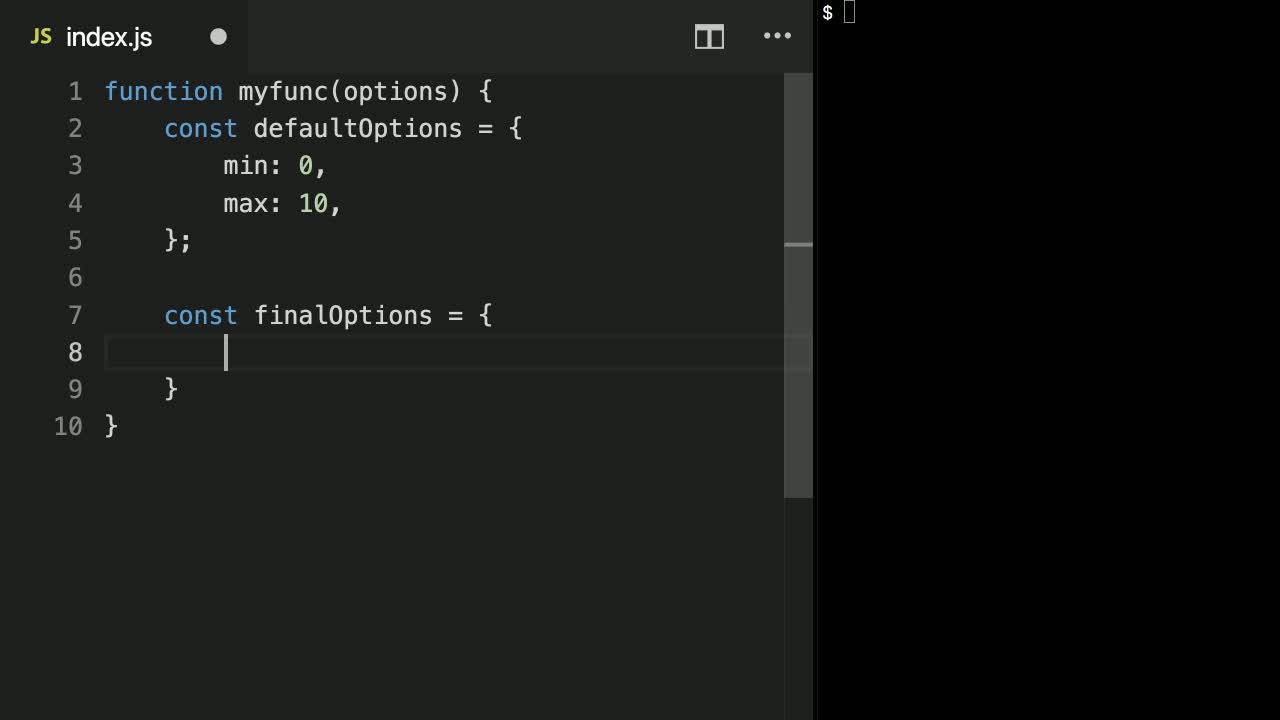Click the 'defaultOptions' variable name
Image resolution: width=1280 pixels, height=720 pixels.
(357, 129)
